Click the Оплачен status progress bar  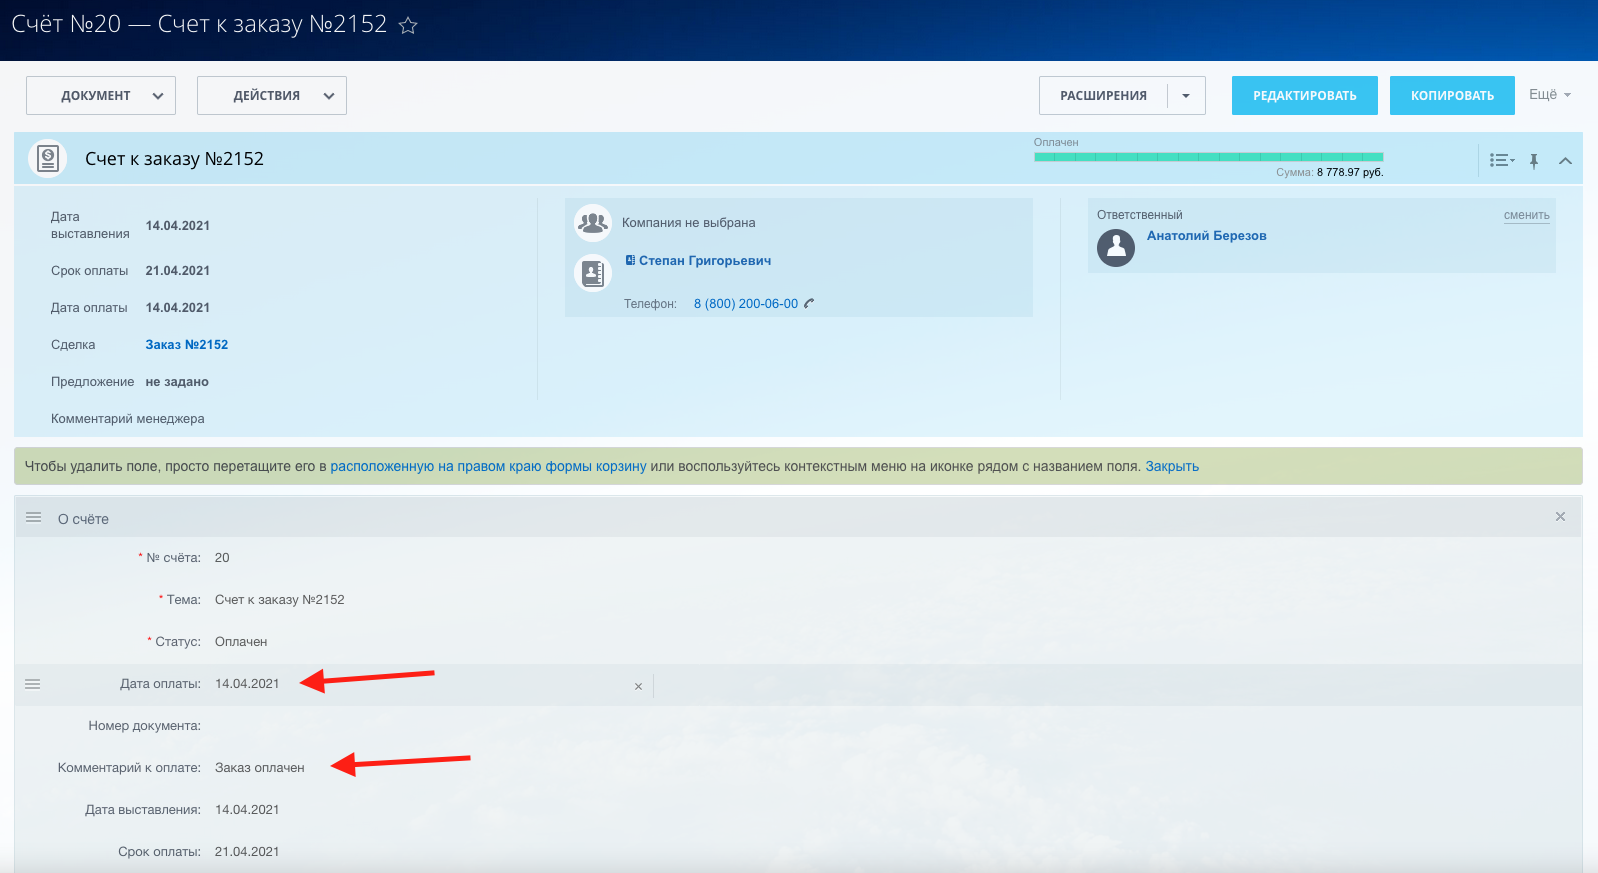pos(1208,157)
